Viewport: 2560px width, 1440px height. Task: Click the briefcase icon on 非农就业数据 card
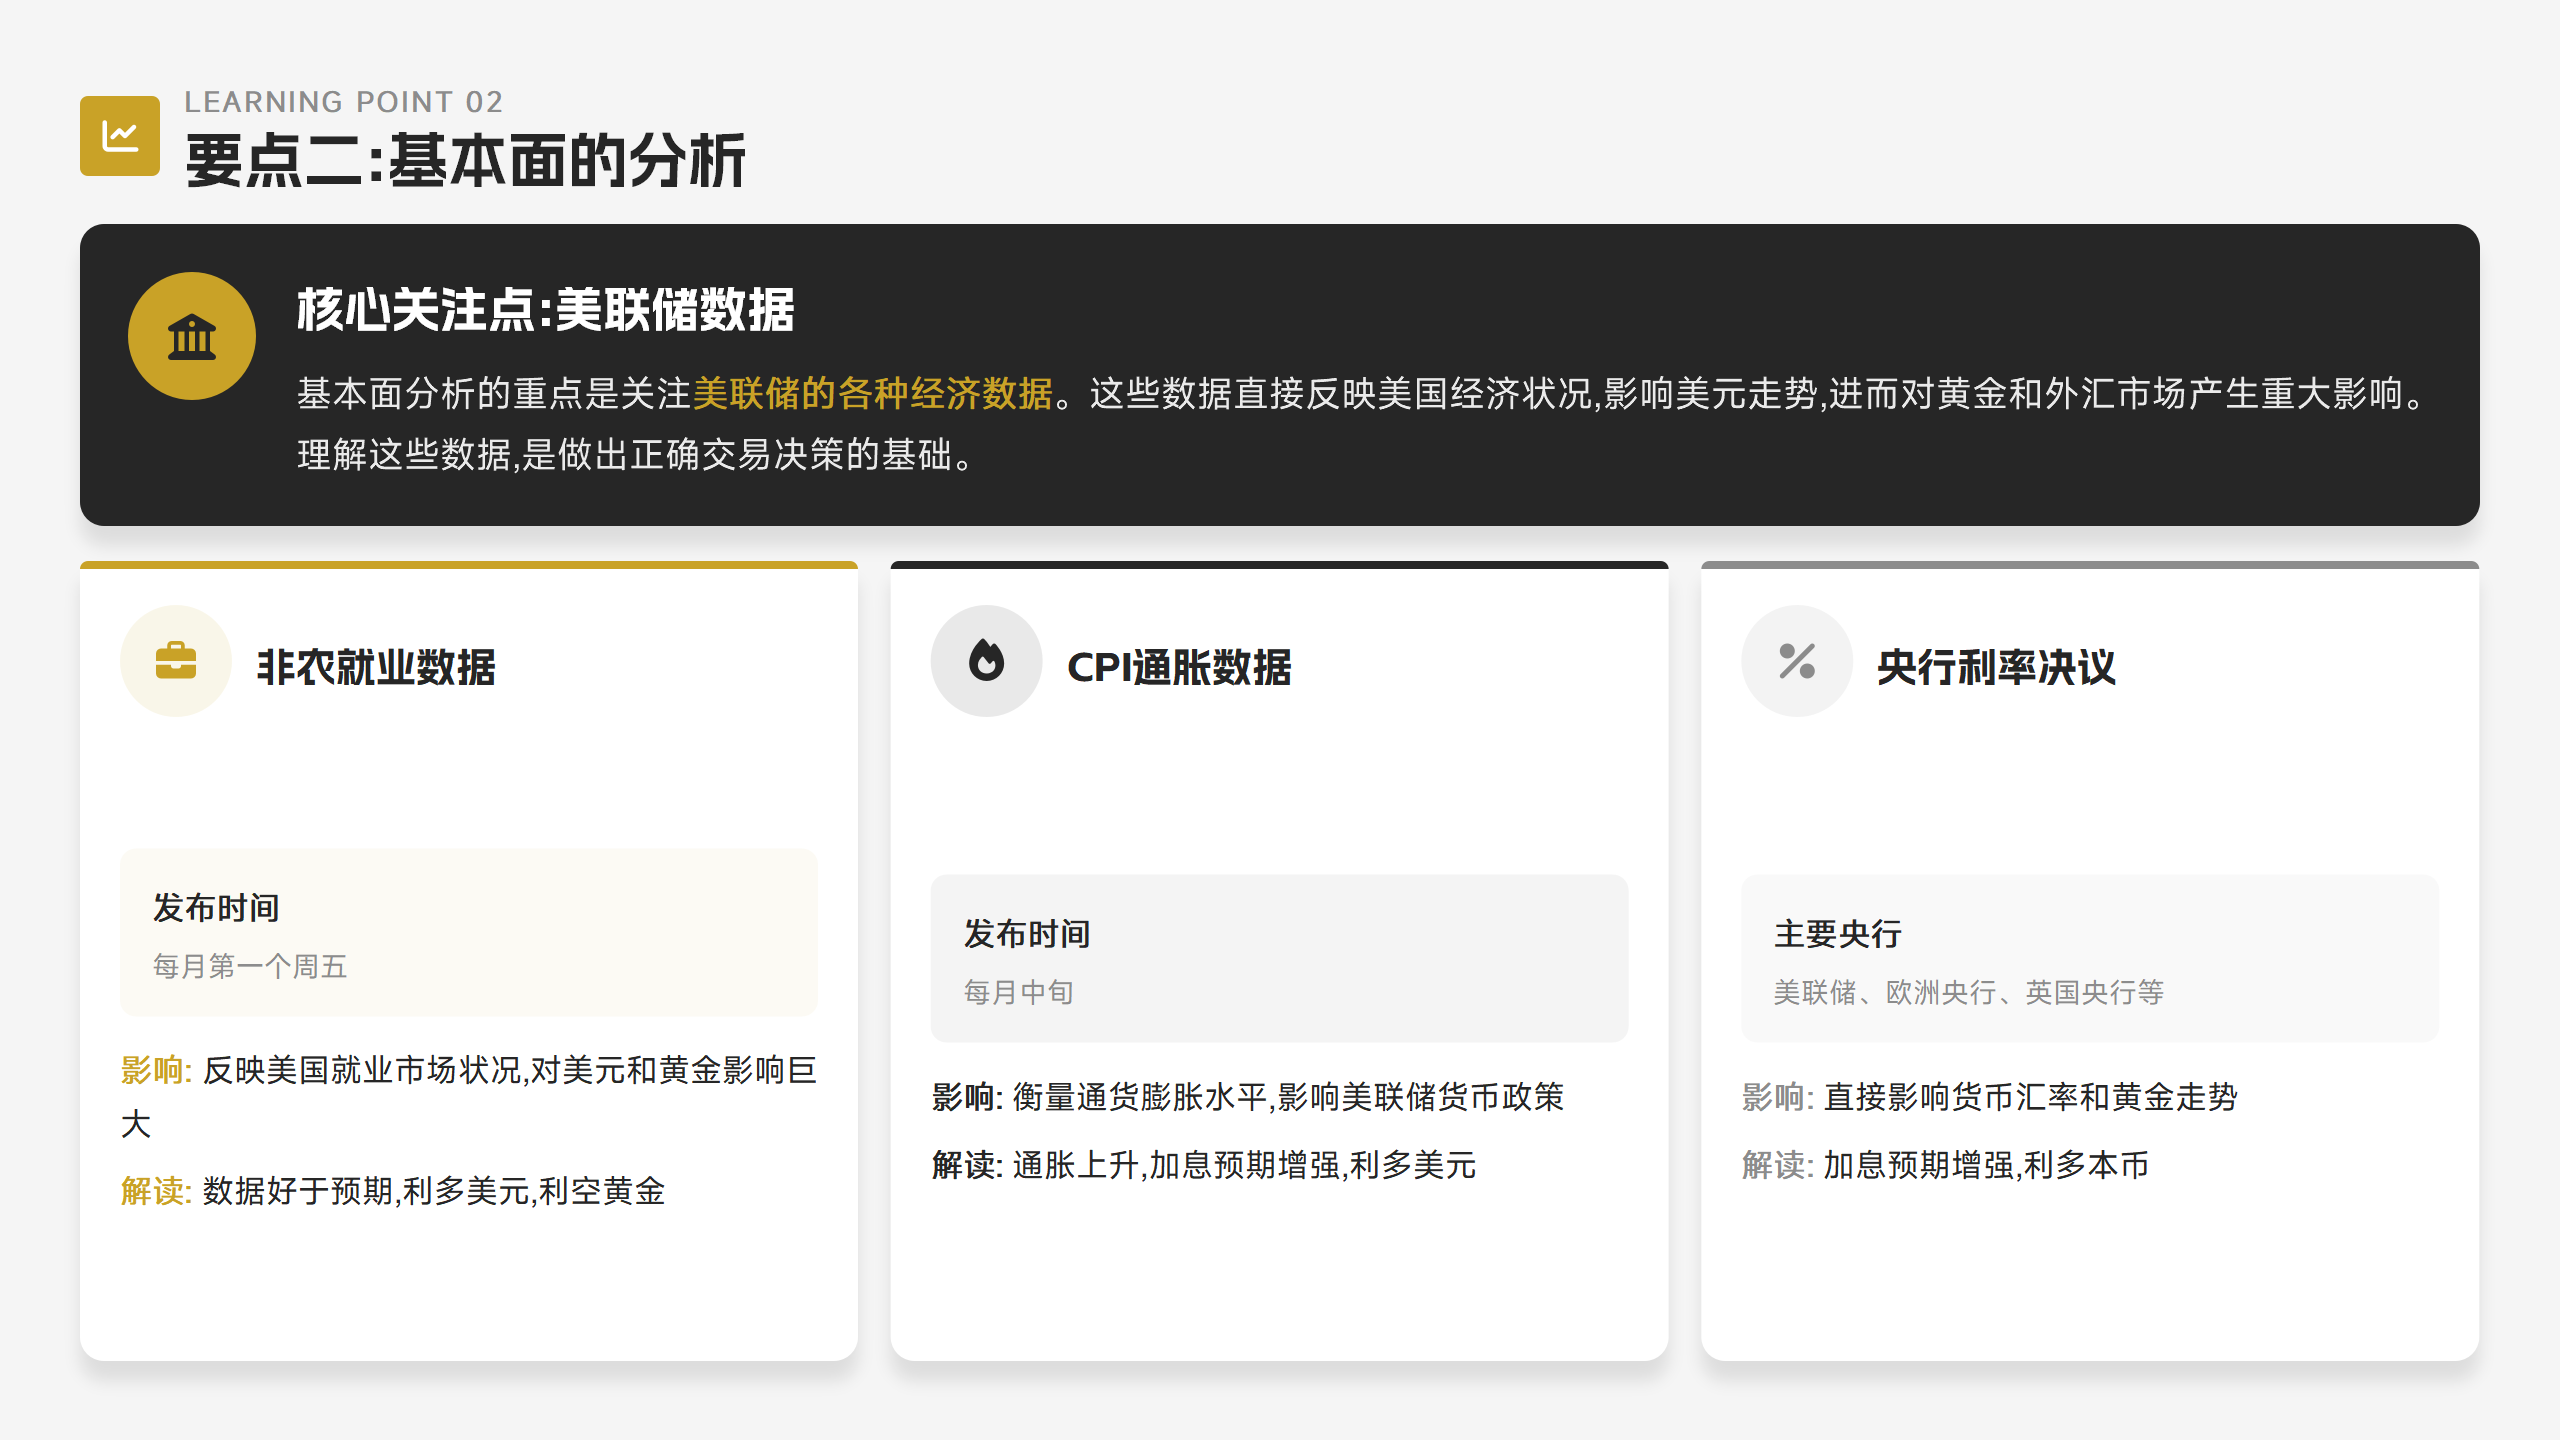coord(175,661)
